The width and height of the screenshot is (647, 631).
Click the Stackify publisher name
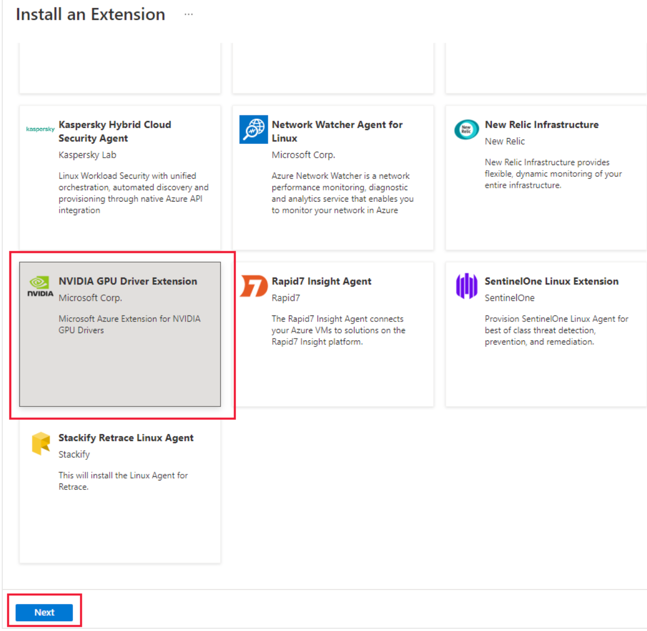coord(74,454)
